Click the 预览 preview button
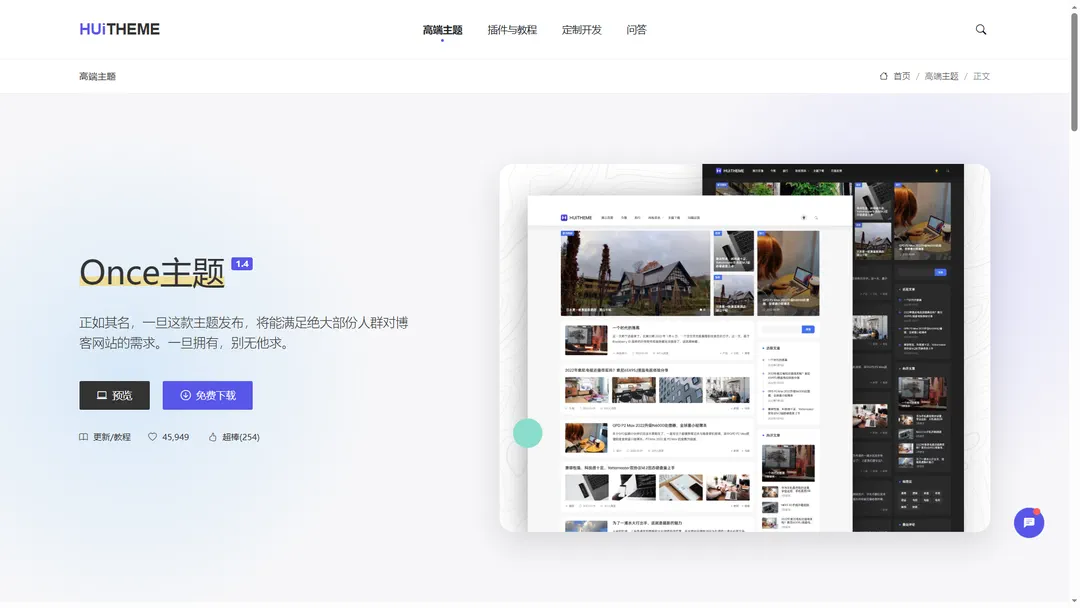The width and height of the screenshot is (1080, 608). [x=113, y=395]
